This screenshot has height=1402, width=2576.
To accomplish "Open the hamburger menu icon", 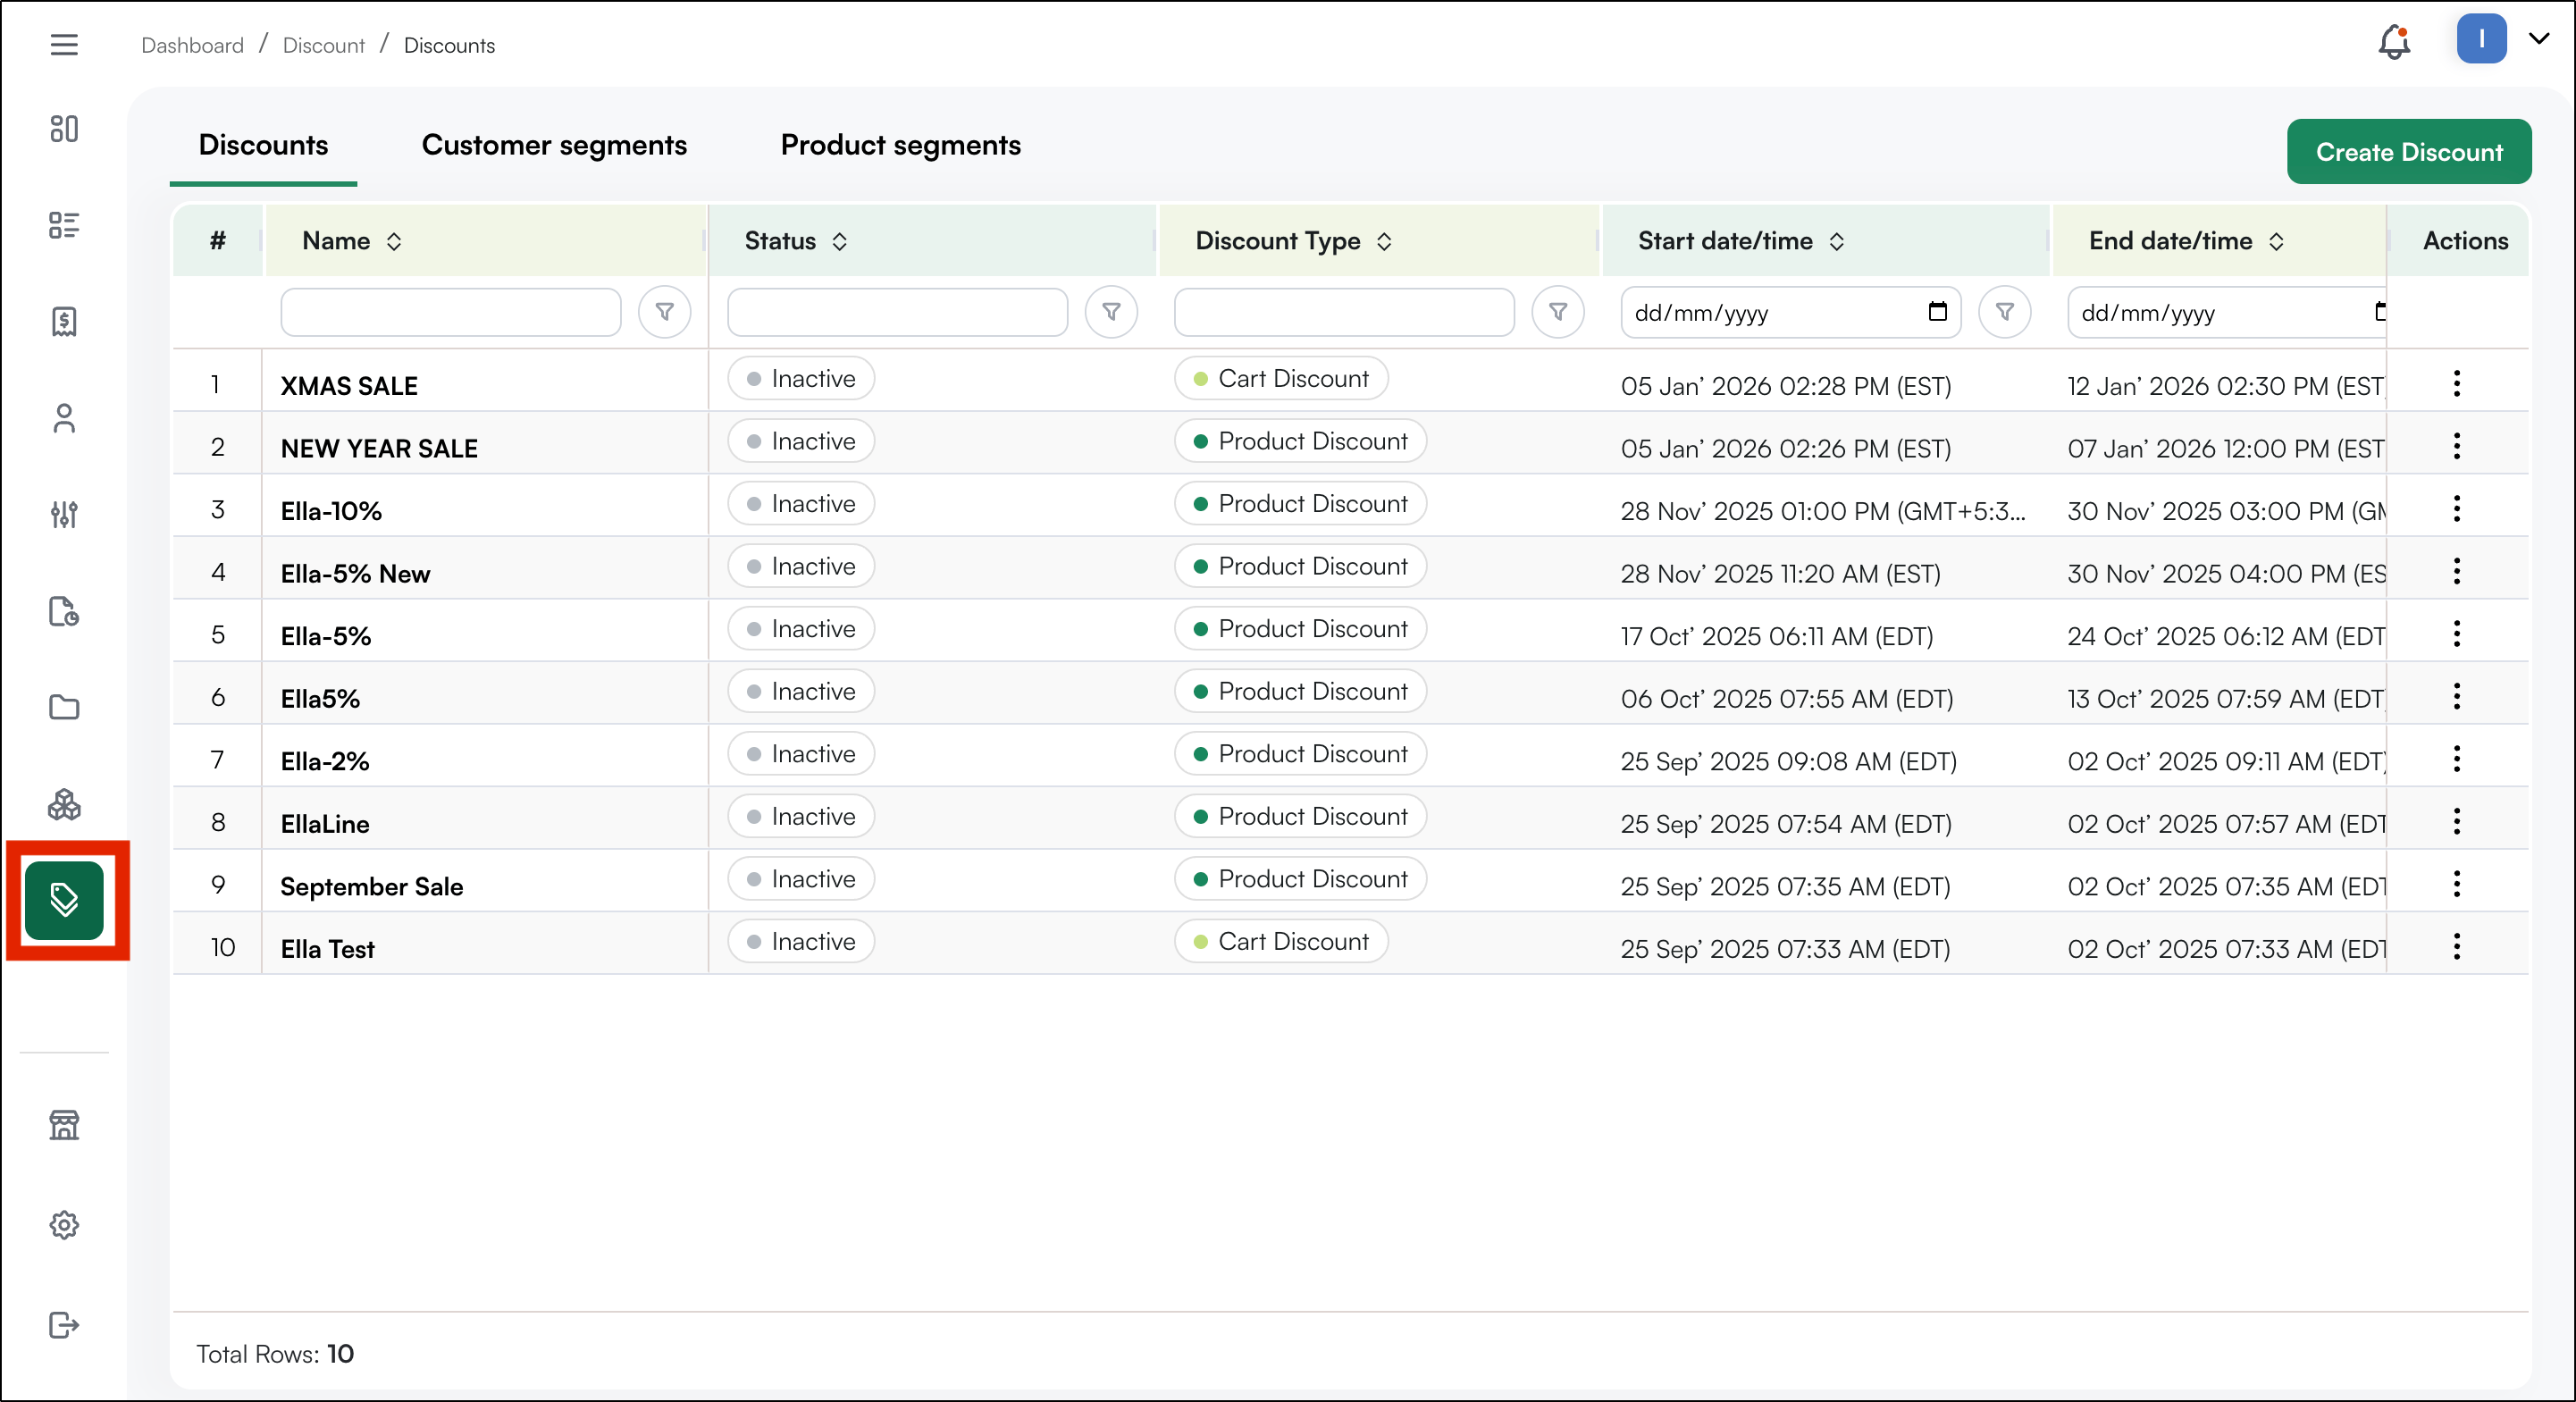I will pyautogui.click(x=64, y=45).
